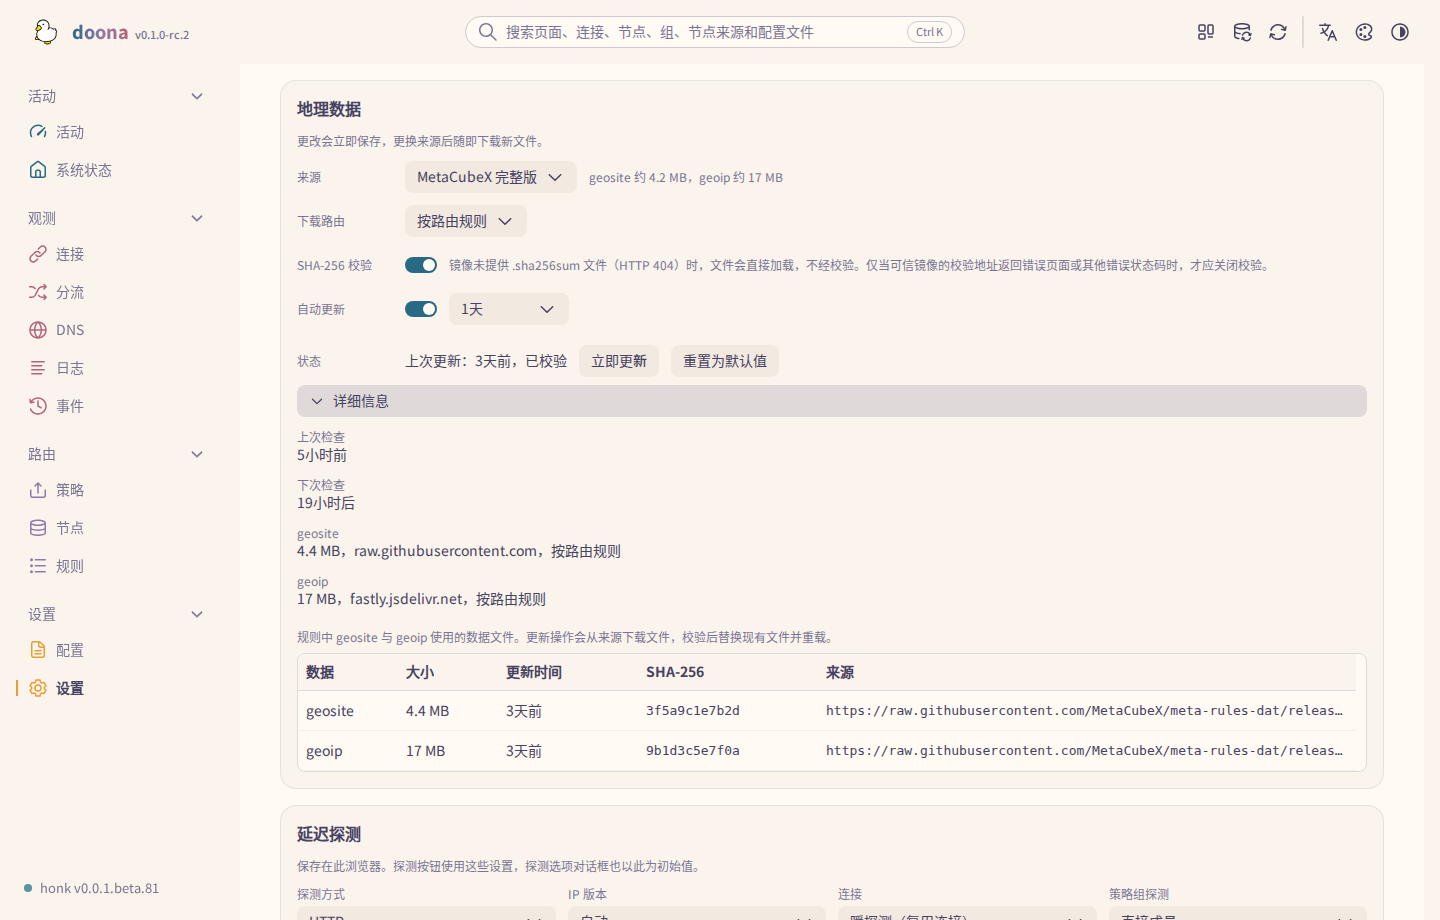Focus the search input field

pyautogui.click(x=715, y=32)
